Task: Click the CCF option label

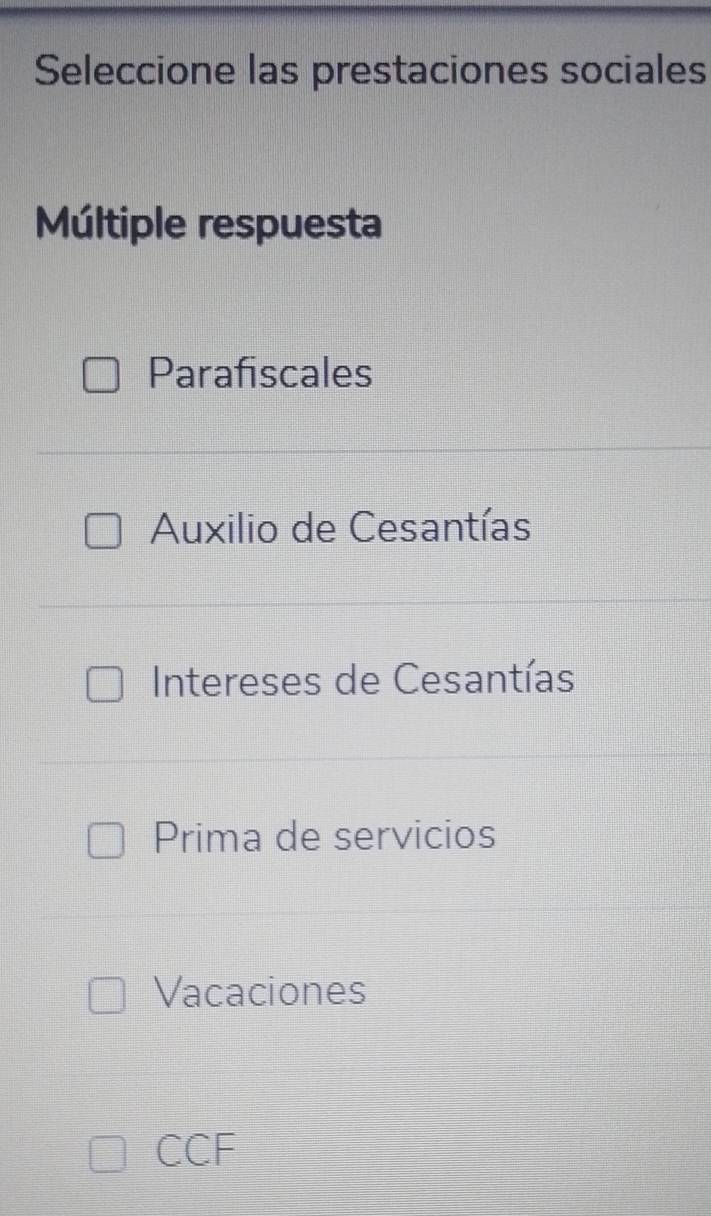Action: [200, 1151]
